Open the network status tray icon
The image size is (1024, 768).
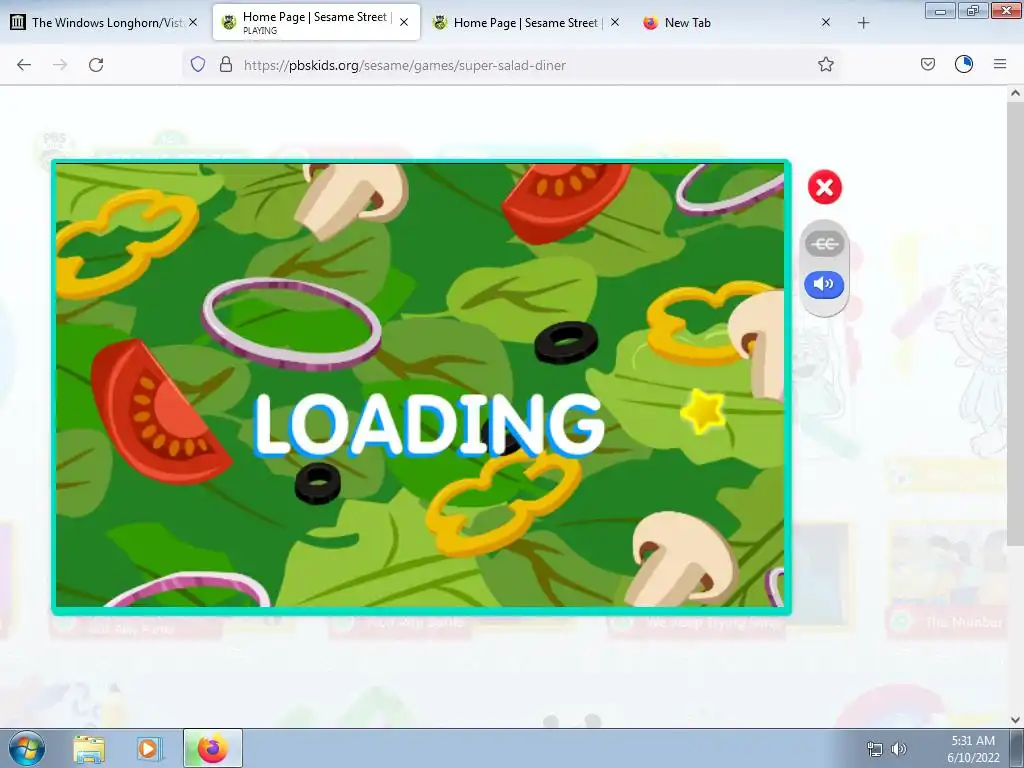874,749
